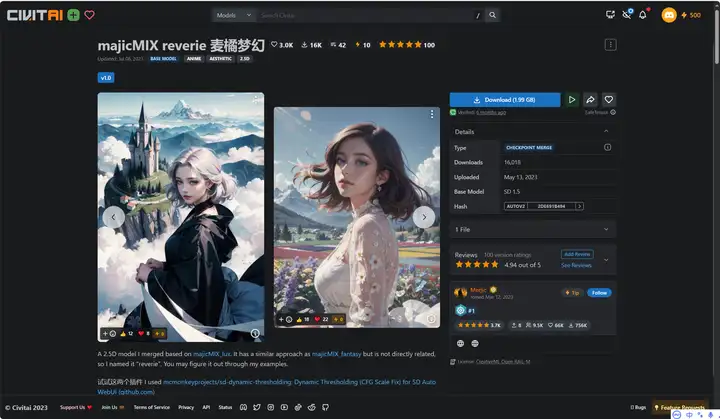
Task: Click the magnifier search button
Action: (493, 15)
